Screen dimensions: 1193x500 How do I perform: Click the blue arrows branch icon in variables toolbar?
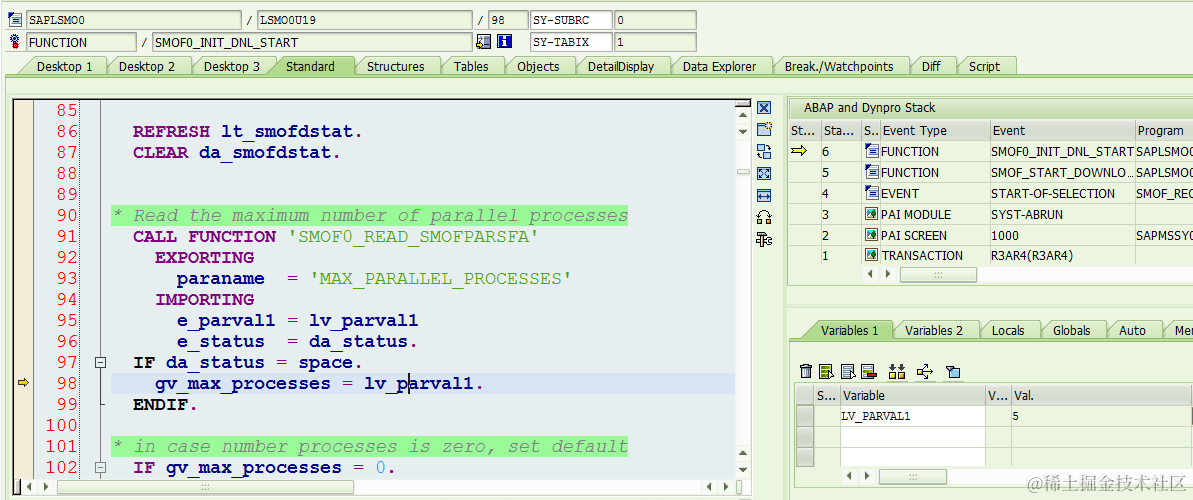point(924,371)
